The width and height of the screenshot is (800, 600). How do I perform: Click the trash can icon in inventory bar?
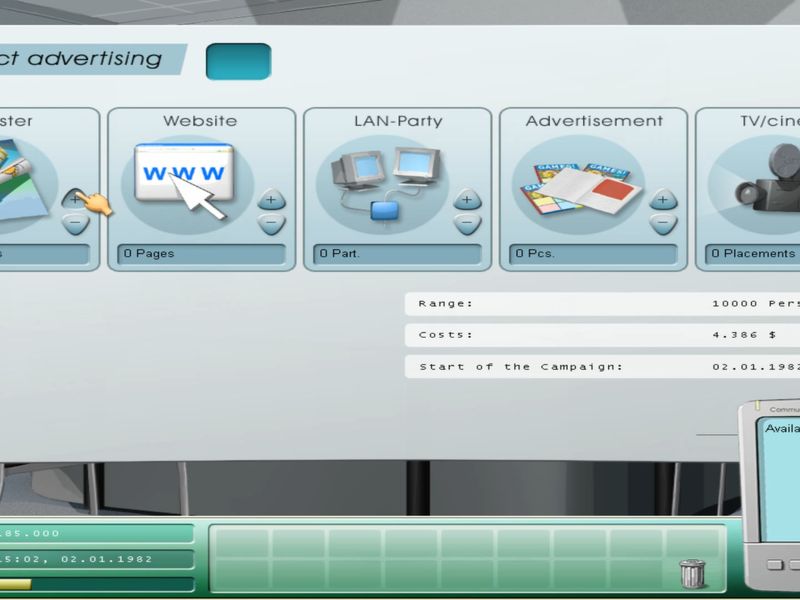tap(692, 573)
